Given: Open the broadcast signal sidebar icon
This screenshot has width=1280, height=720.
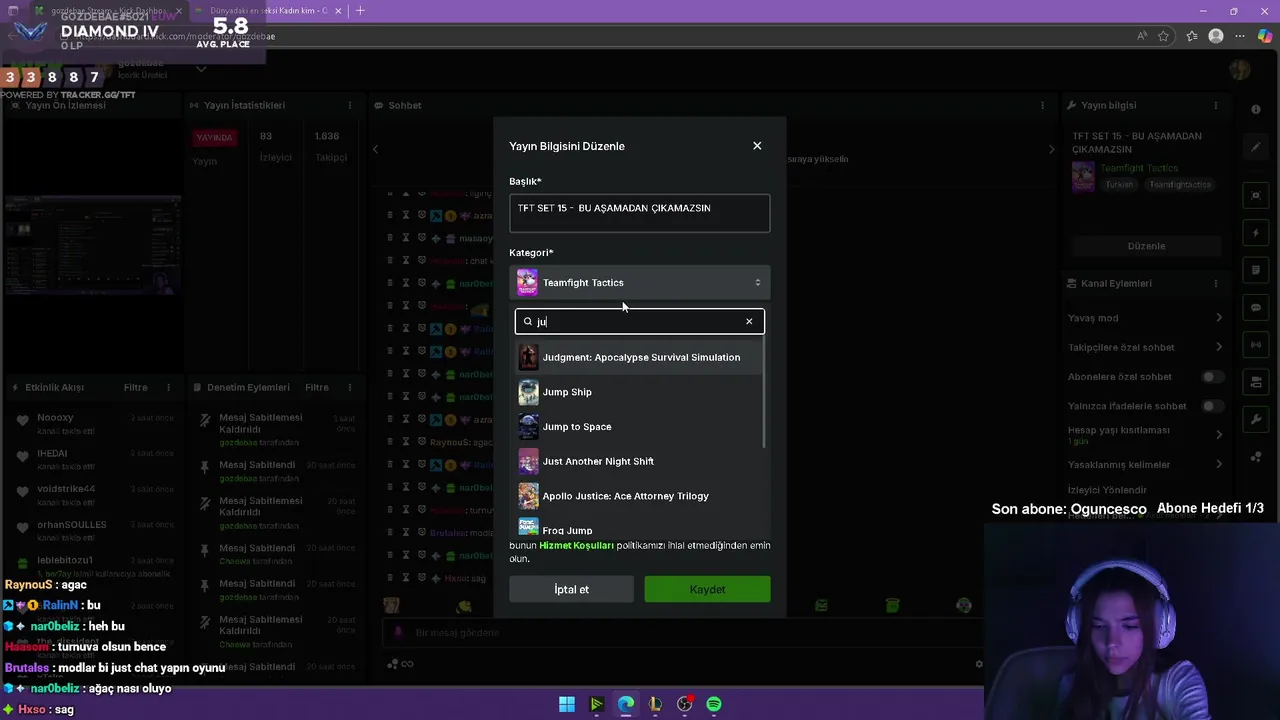Looking at the screenshot, I should click(x=1256, y=345).
